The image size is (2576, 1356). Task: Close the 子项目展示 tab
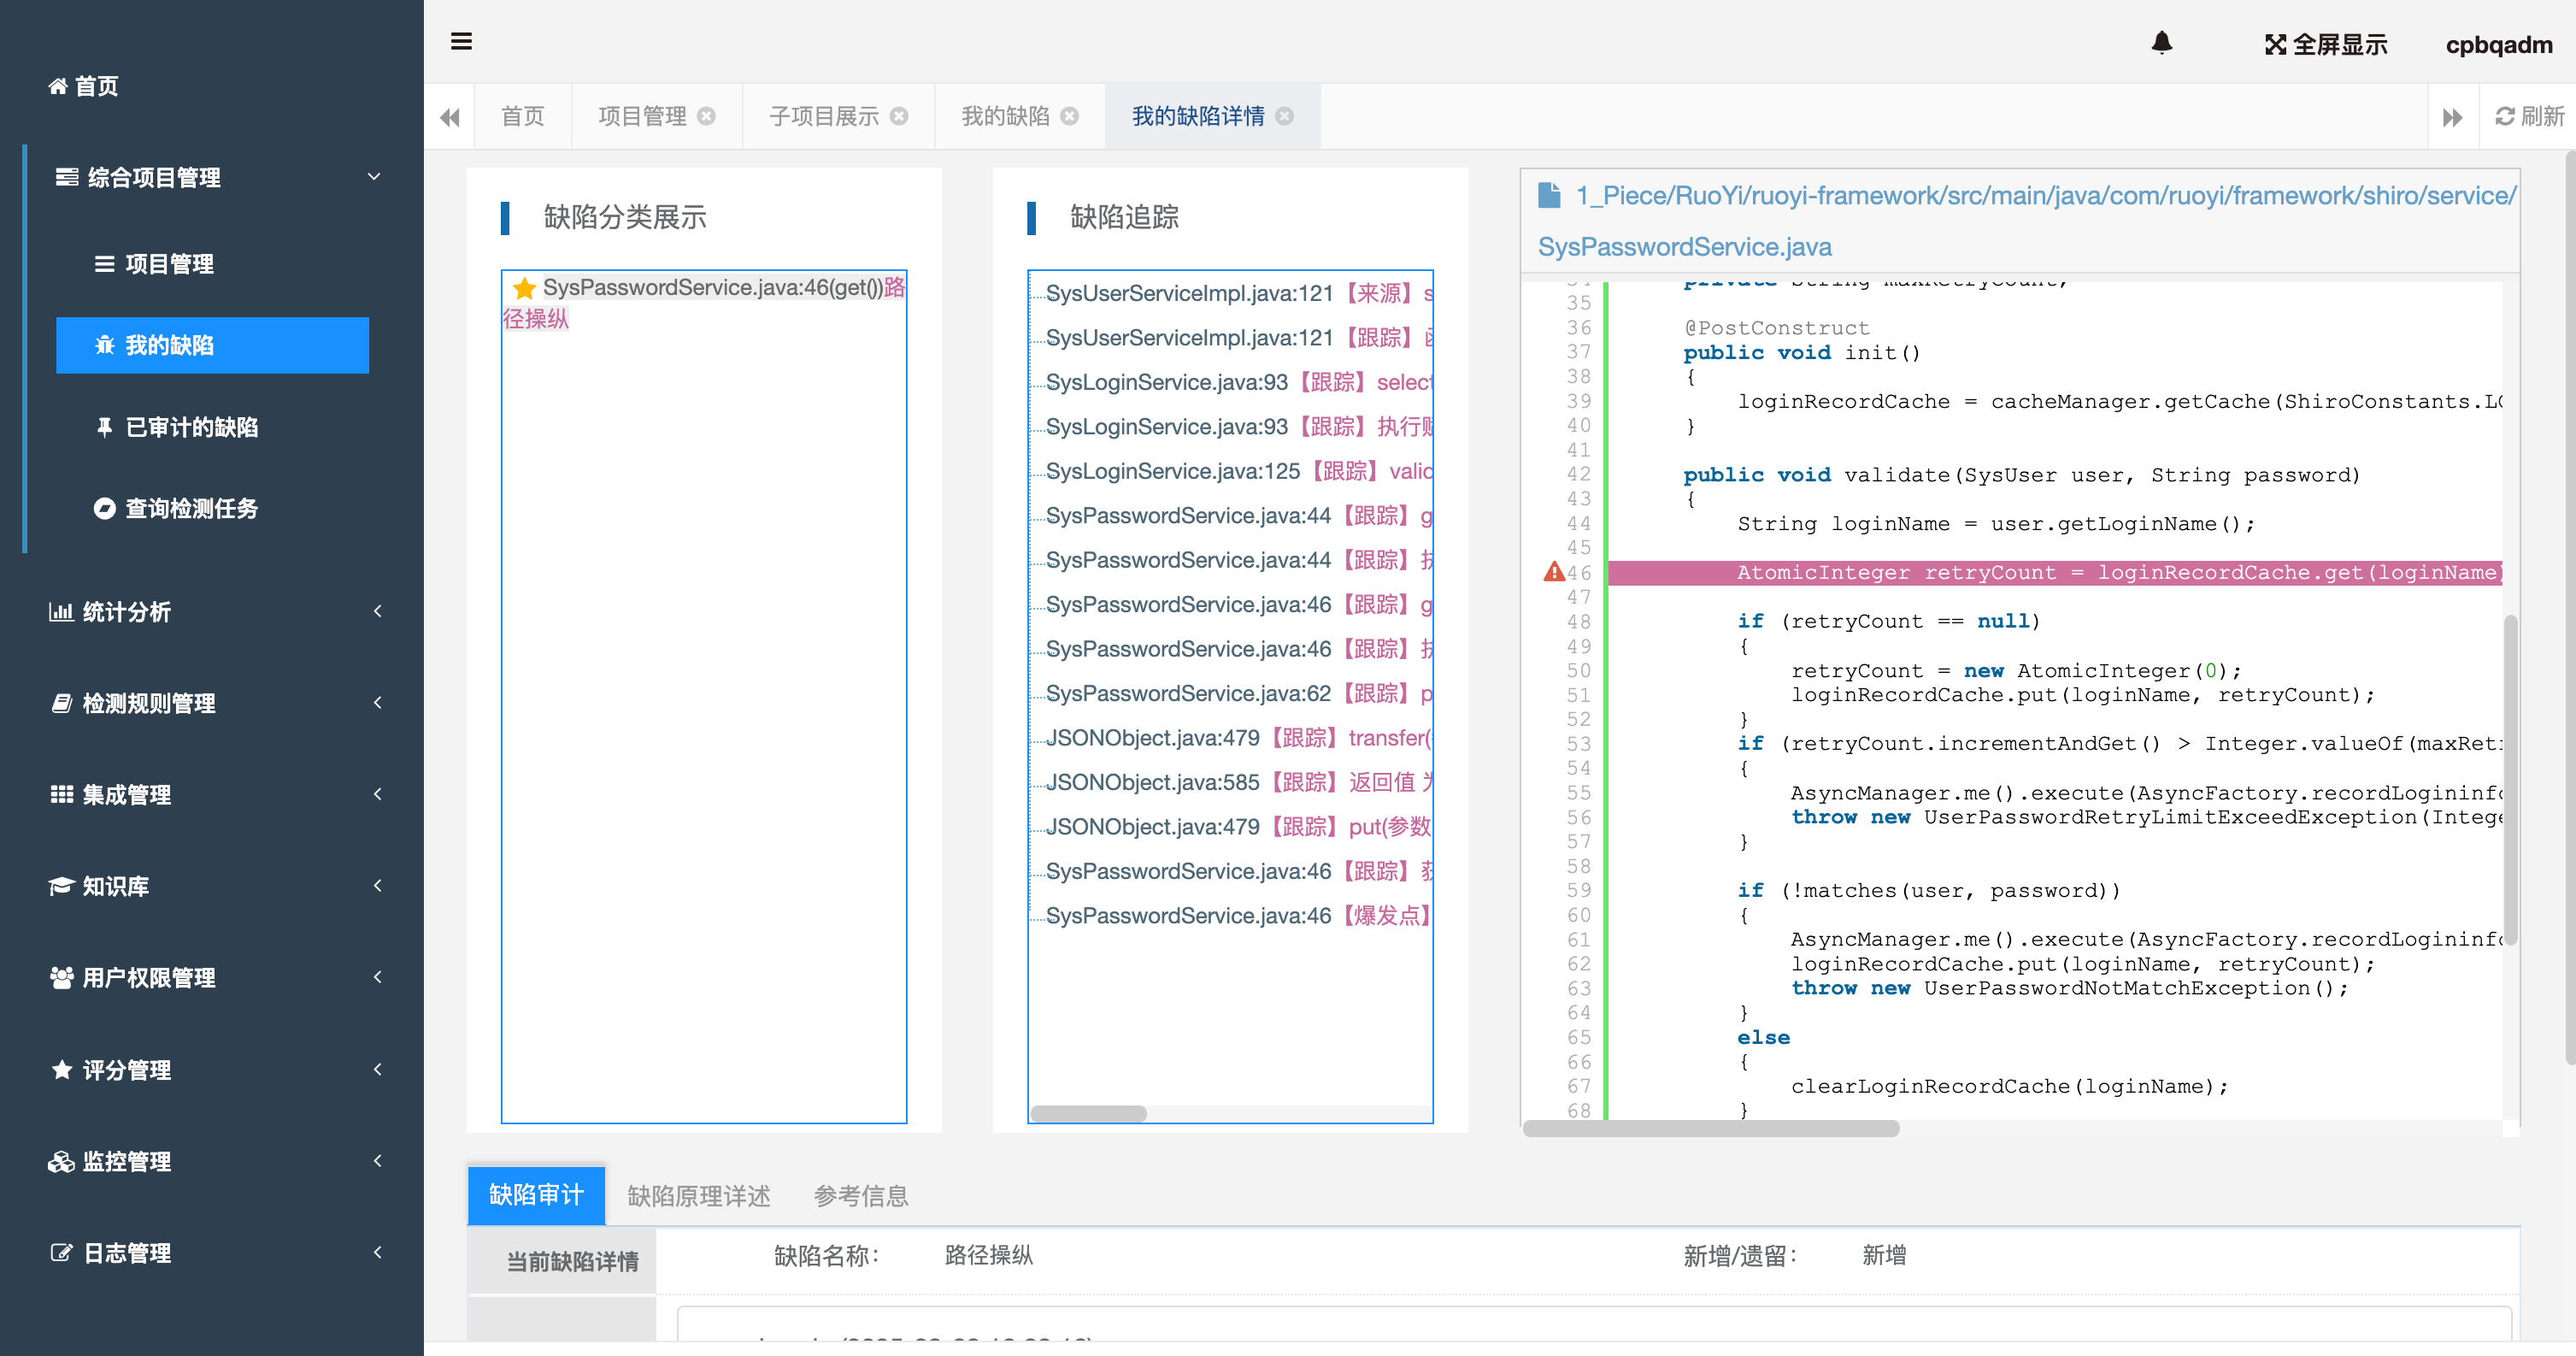click(899, 116)
